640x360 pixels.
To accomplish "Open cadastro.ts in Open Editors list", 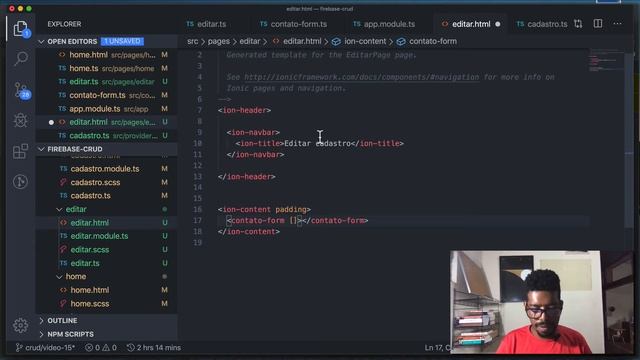I will (107, 136).
